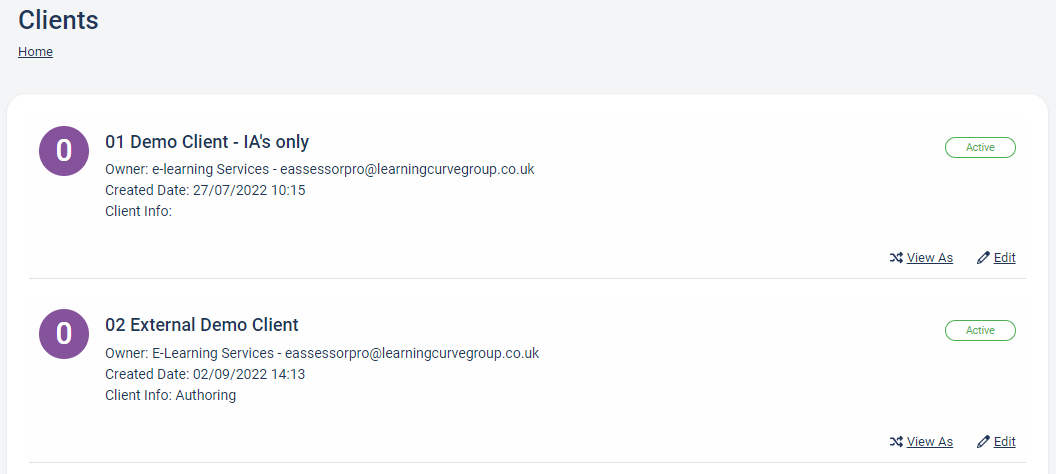Image resolution: width=1056 pixels, height=474 pixels.
Task: Open Edit link for 01 Demo Client
Action: coord(1004,258)
